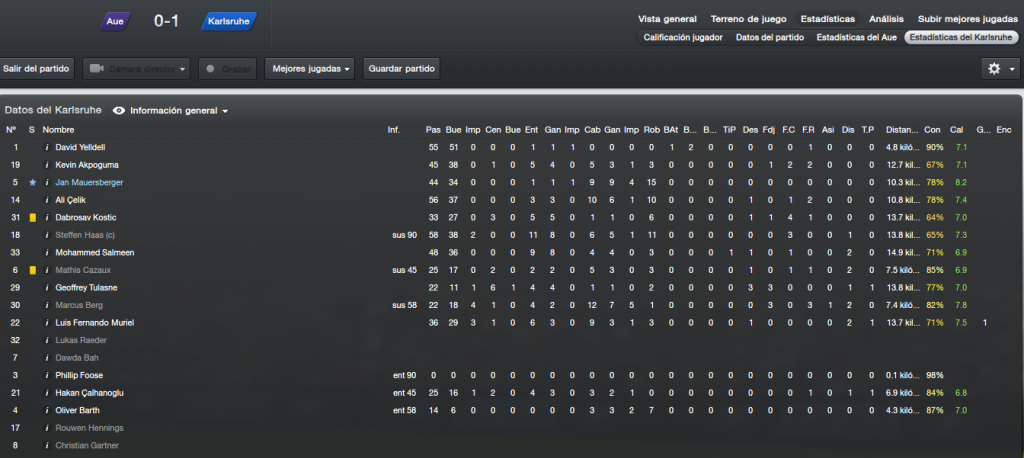Click info icon beside David Yelldell
This screenshot has width=1024, height=458.
pos(46,148)
